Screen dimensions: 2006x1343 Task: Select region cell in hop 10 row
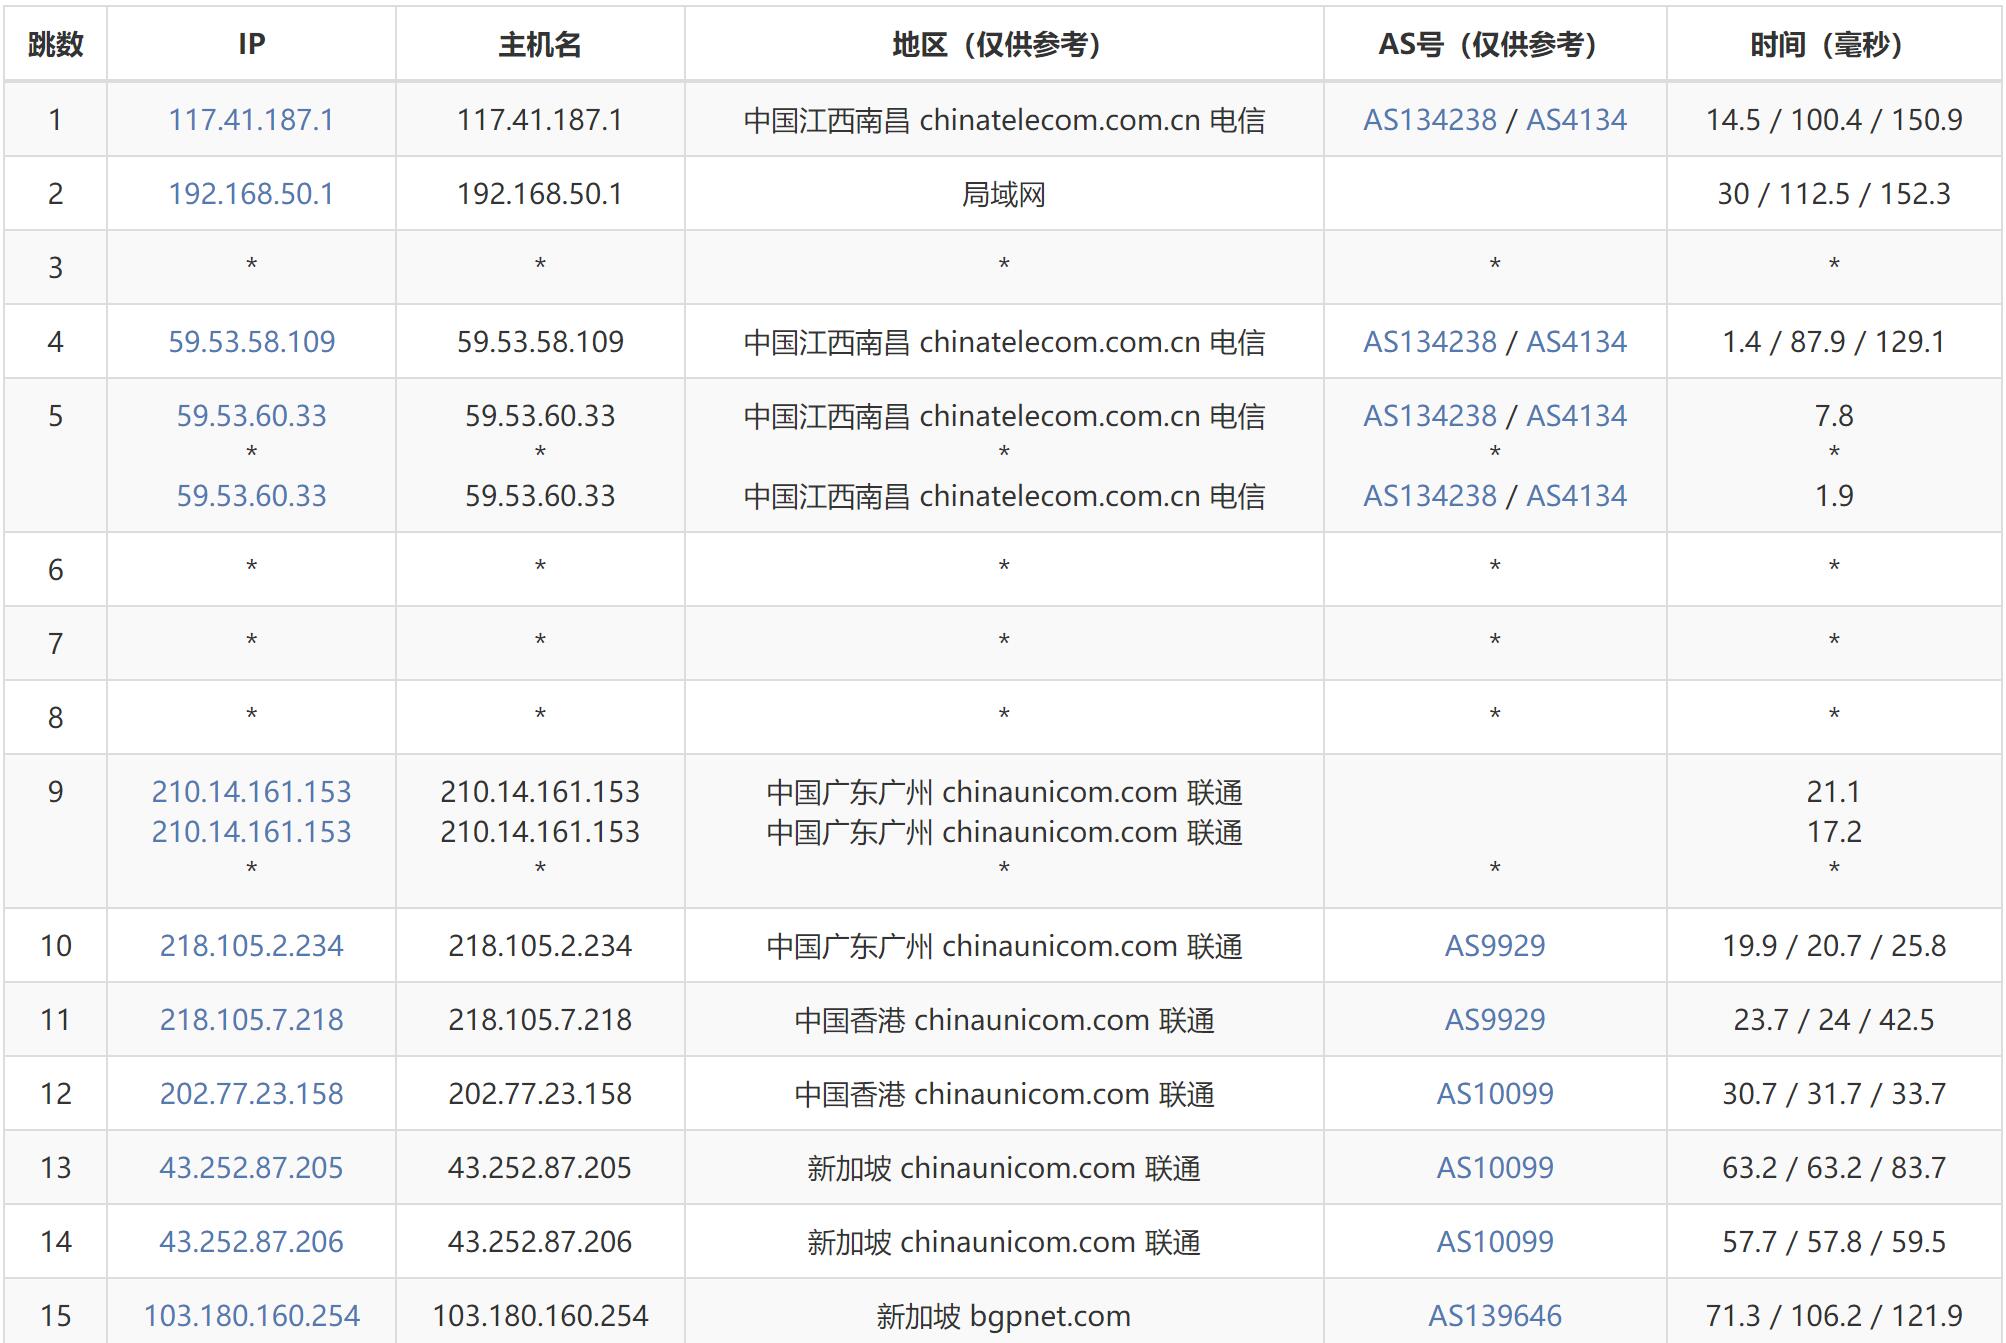(x=1004, y=946)
